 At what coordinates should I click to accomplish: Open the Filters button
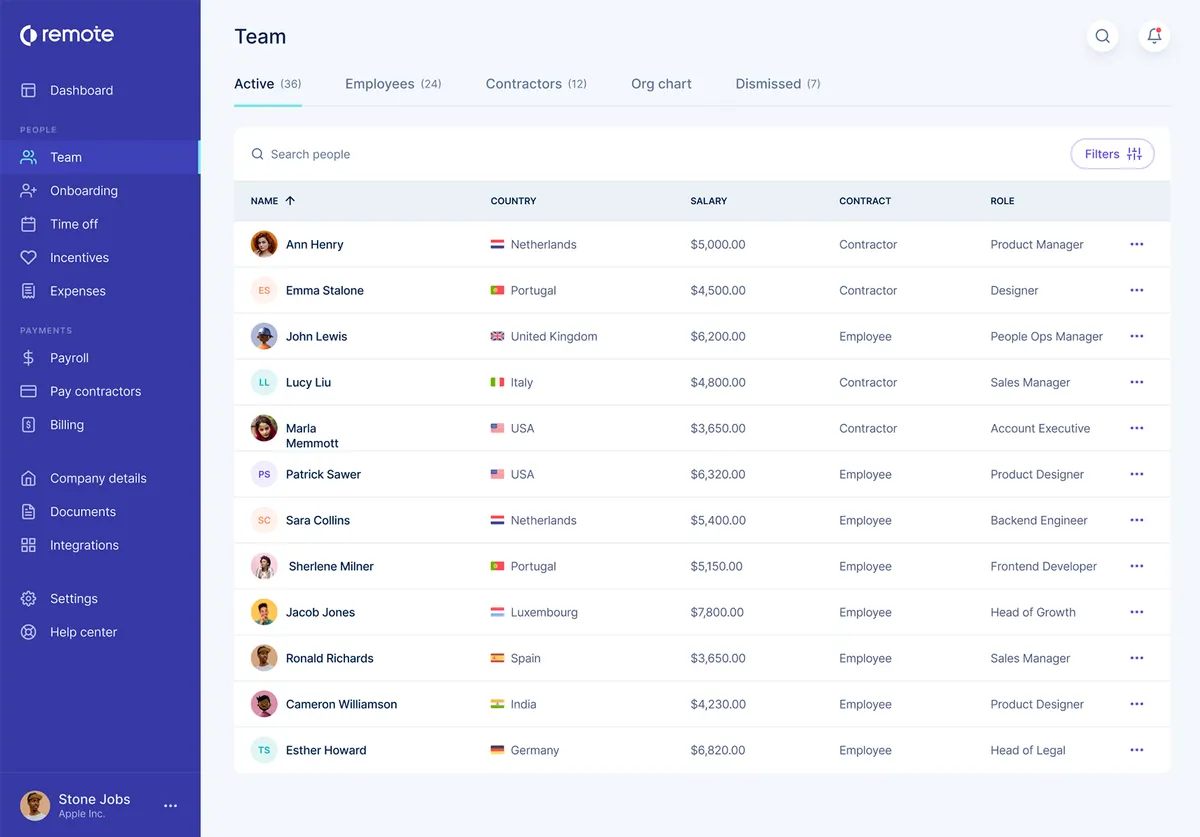(1112, 154)
